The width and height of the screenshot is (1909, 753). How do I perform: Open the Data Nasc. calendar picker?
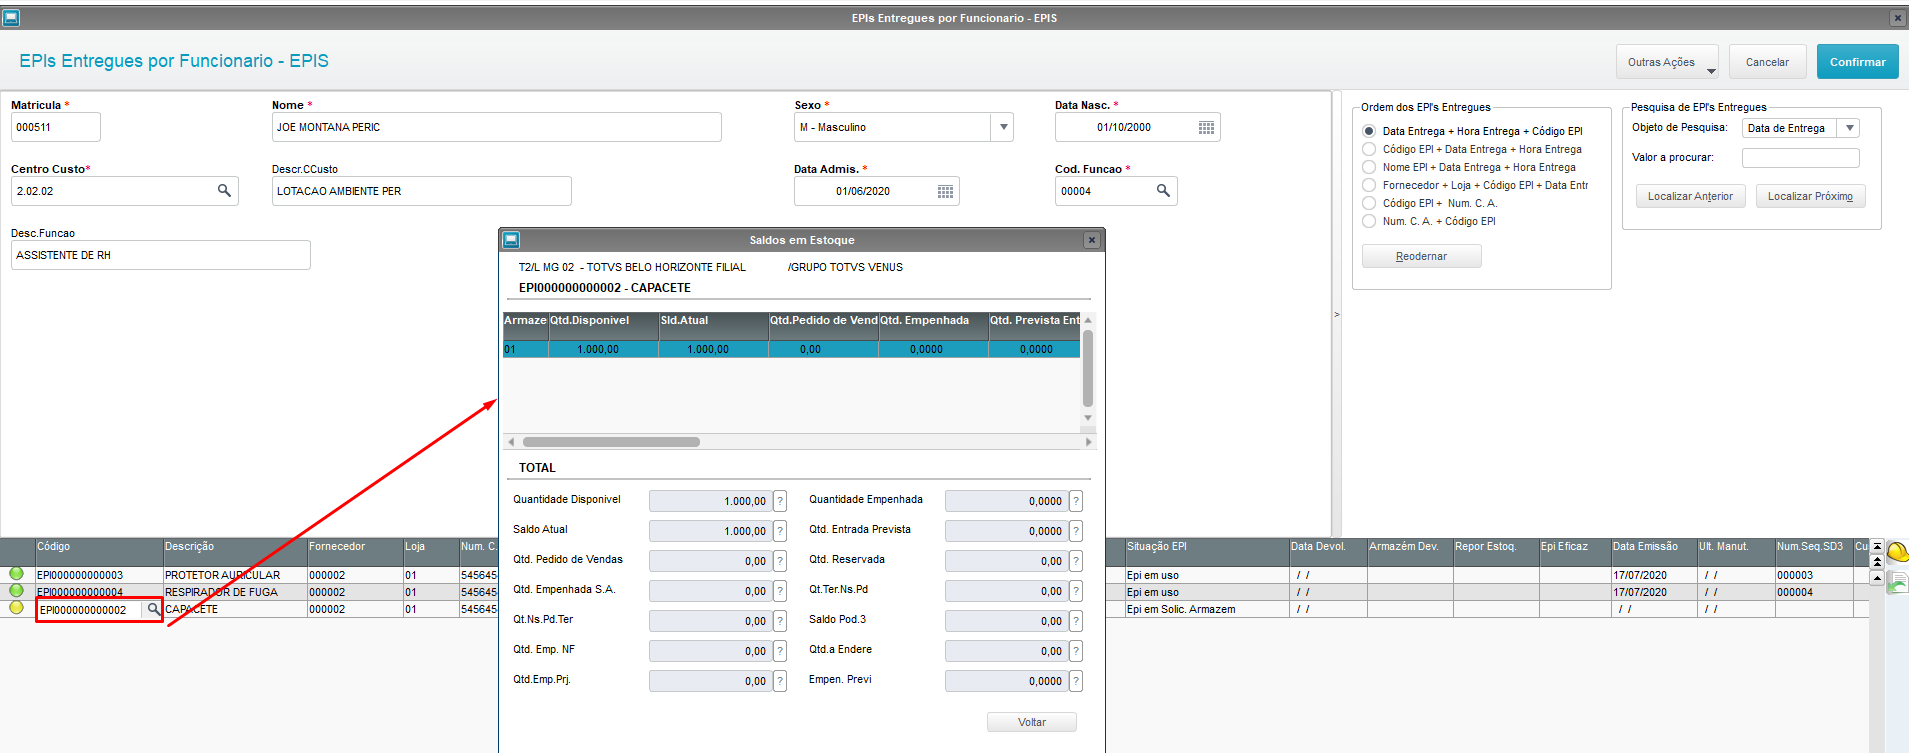click(x=1206, y=127)
